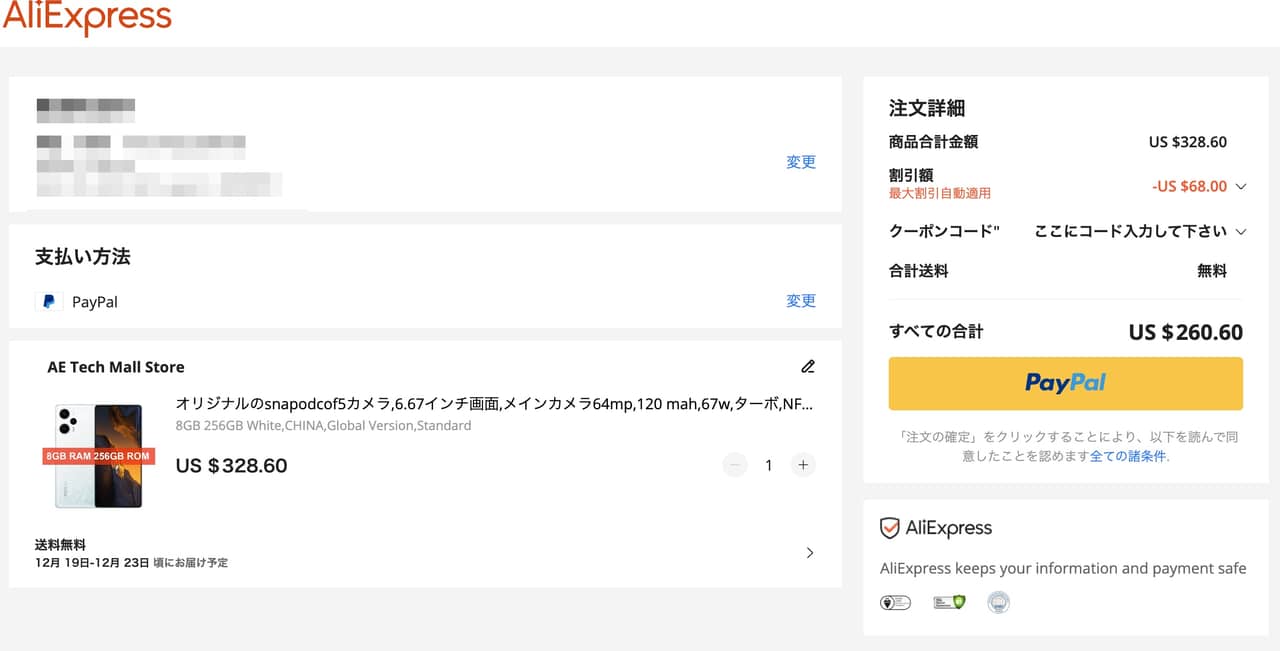This screenshot has height=651, width=1280.
Task: Click 変更 to change shipping address
Action: pyautogui.click(x=801, y=162)
